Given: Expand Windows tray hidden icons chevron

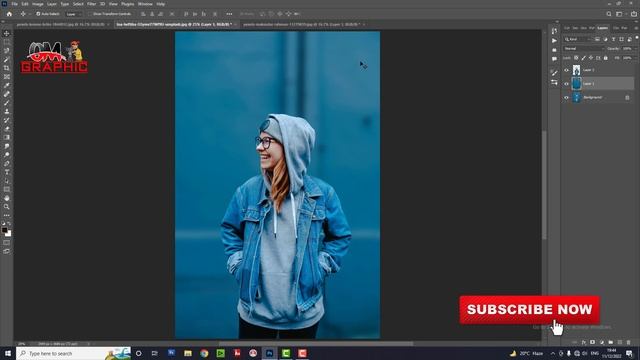Looking at the screenshot, I should [553, 353].
